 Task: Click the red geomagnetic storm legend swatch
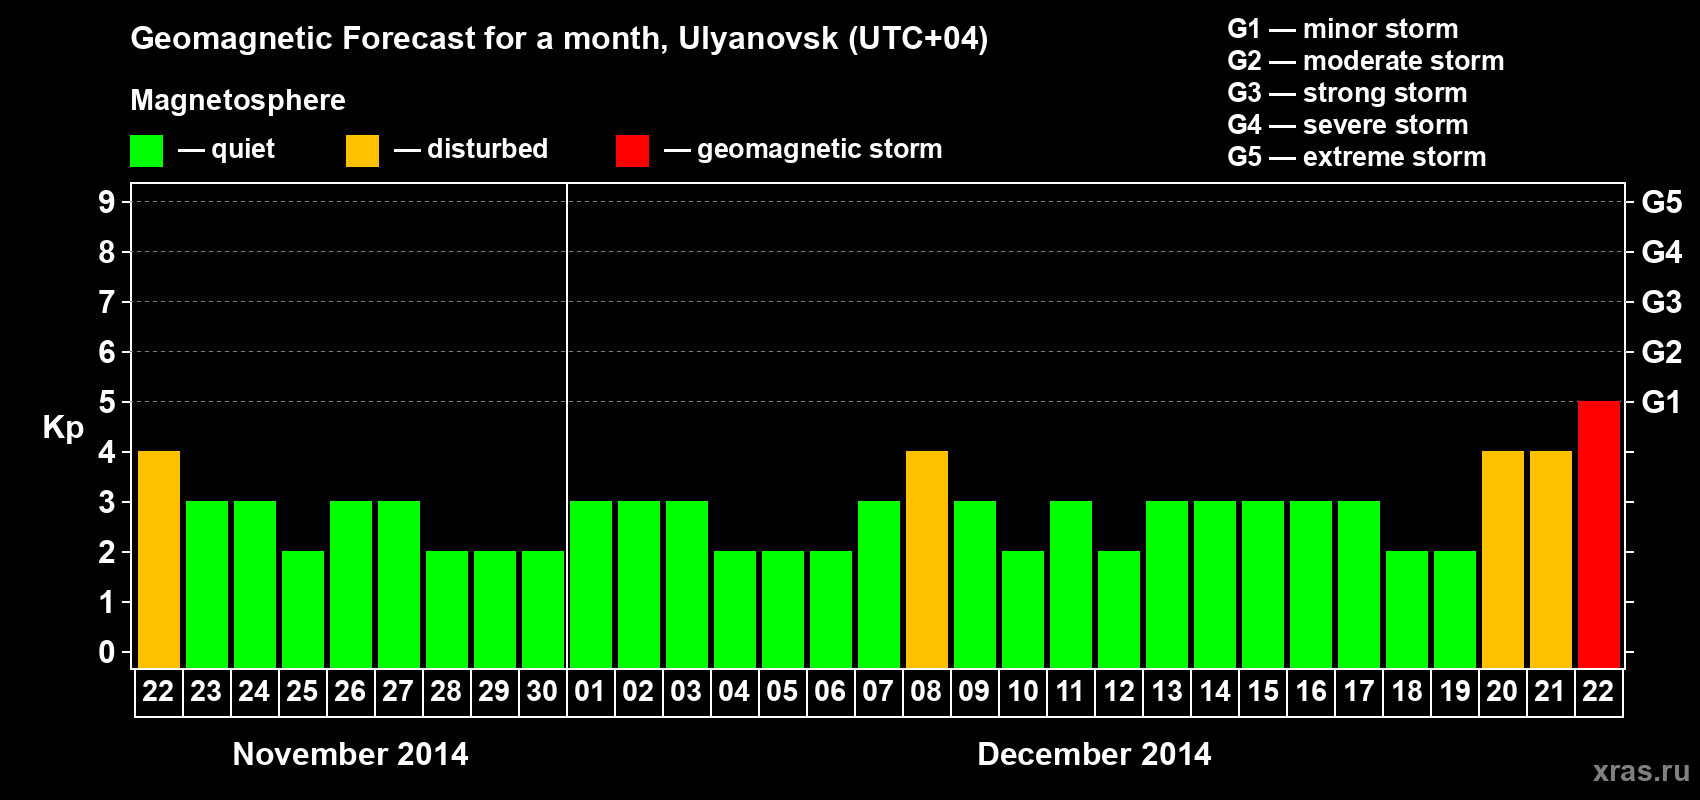[632, 151]
